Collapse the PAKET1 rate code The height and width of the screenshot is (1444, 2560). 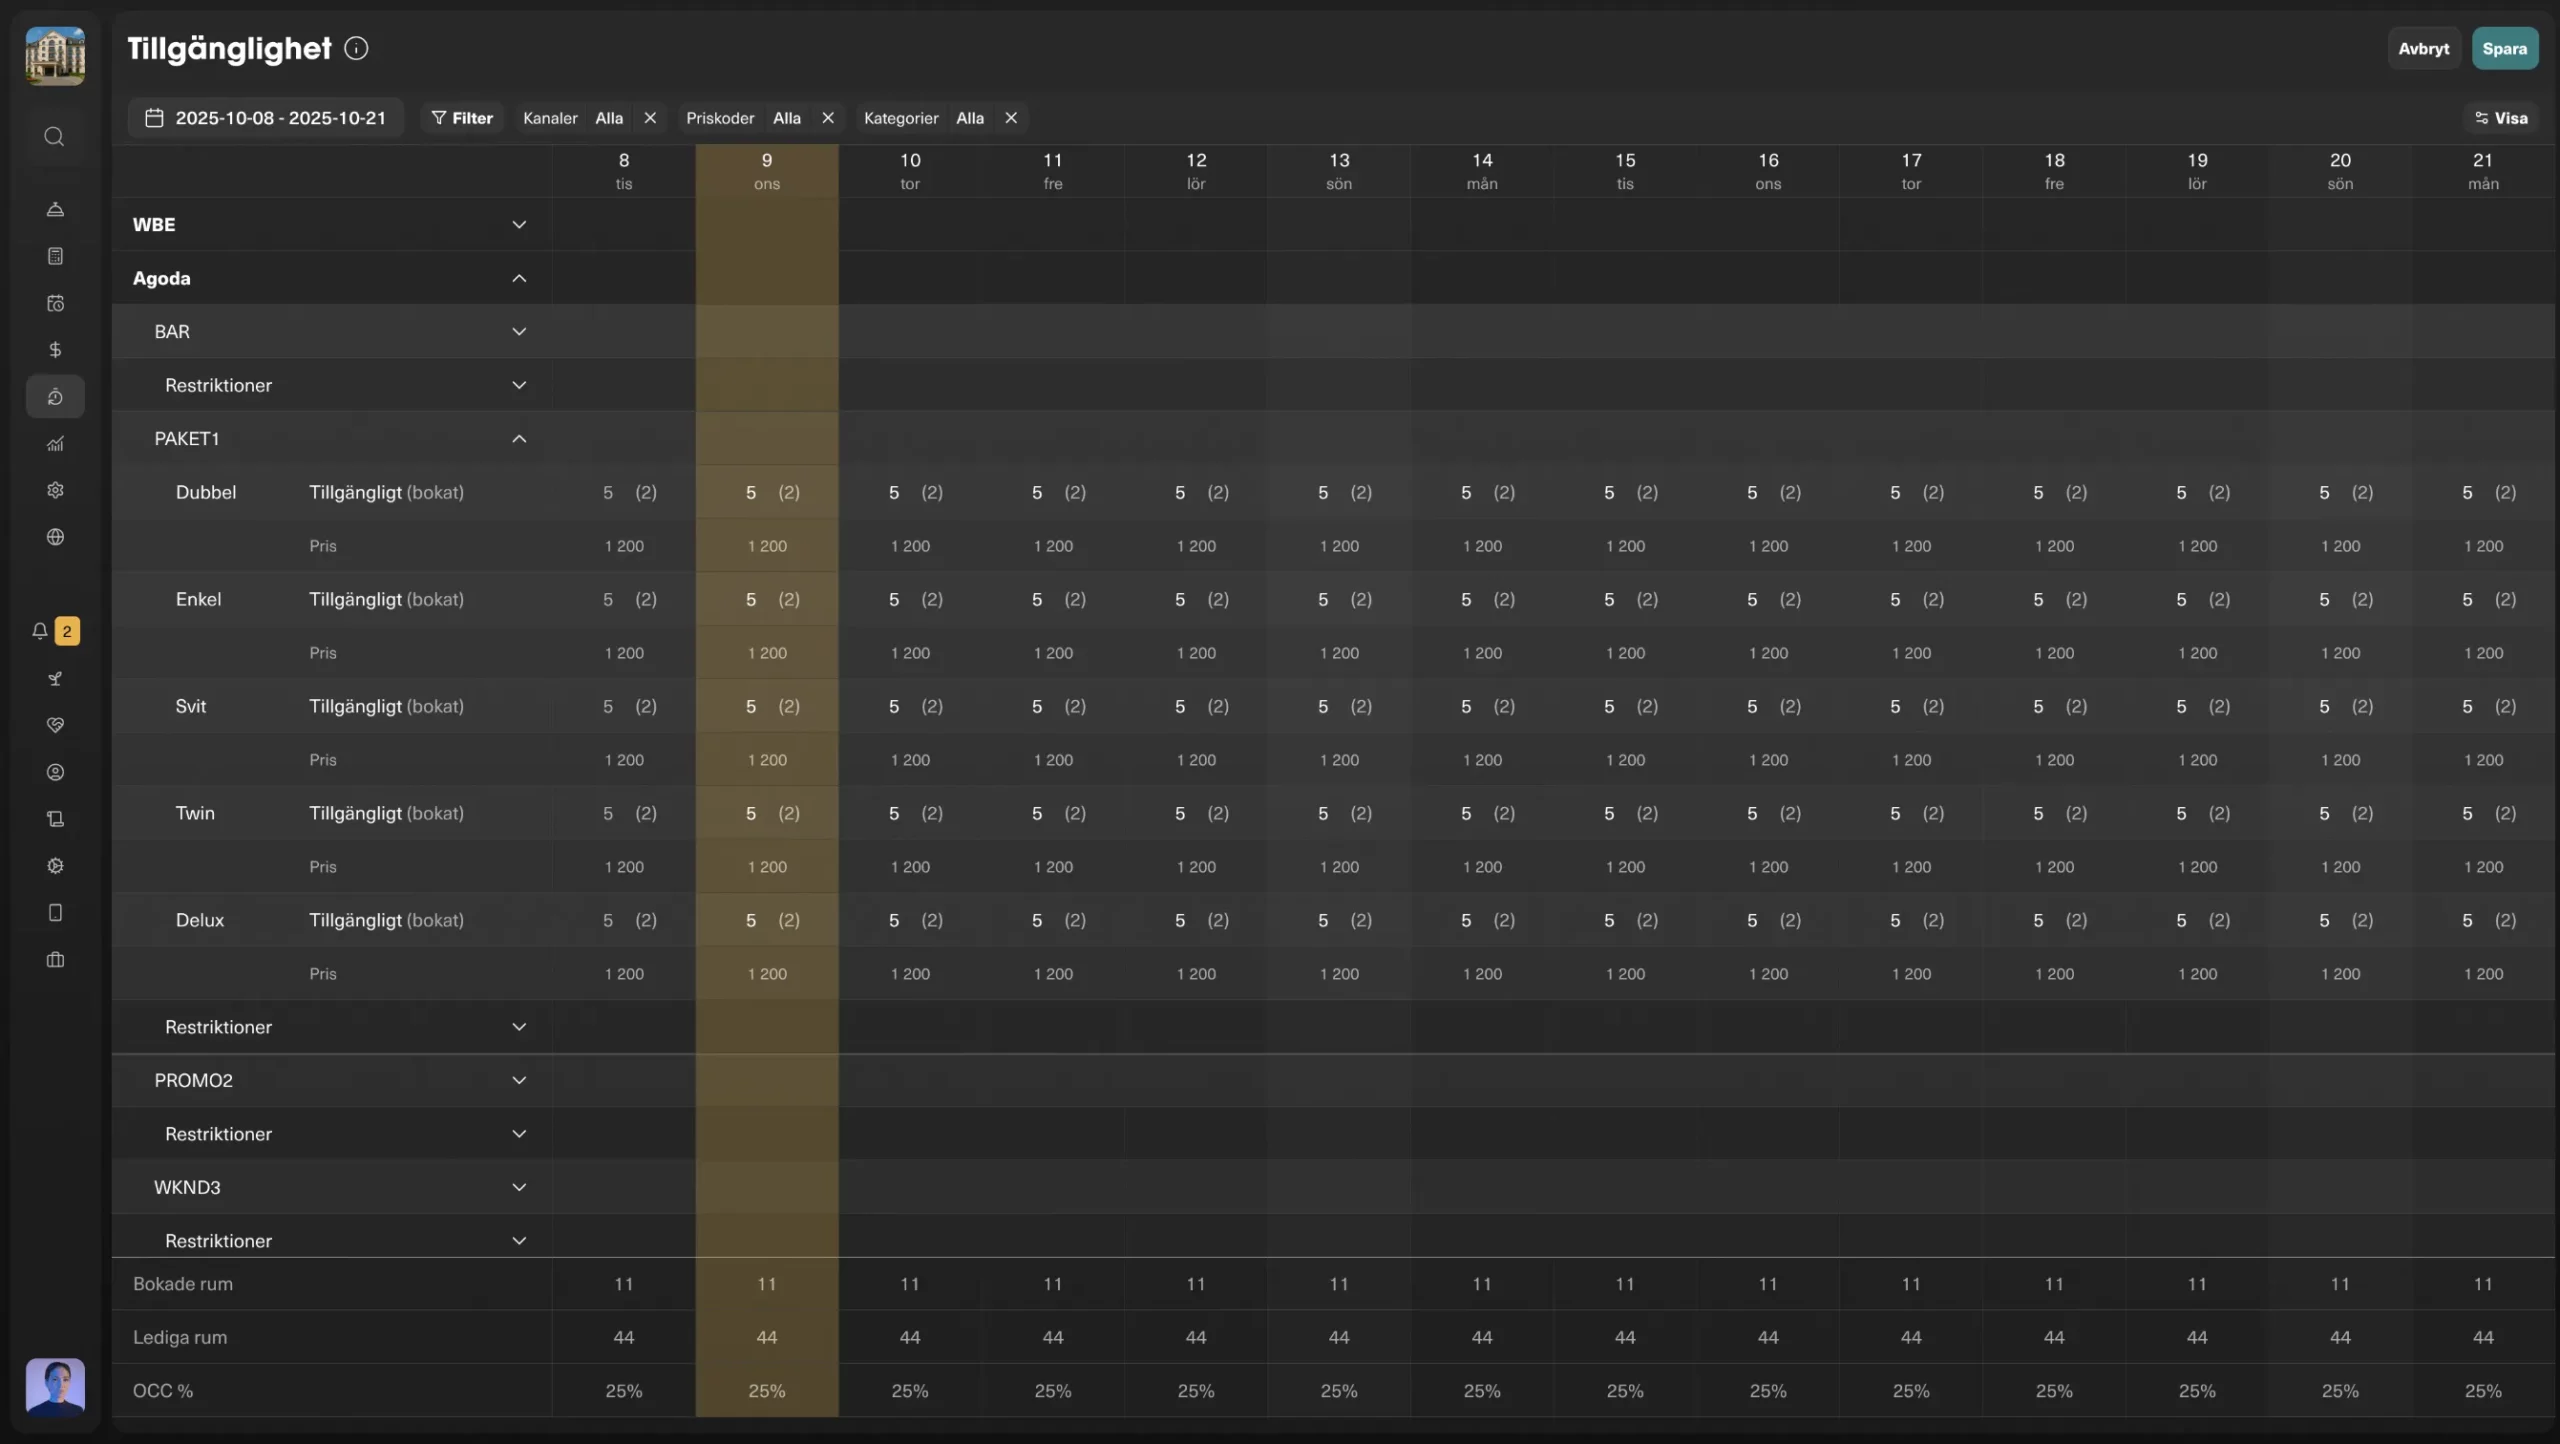click(519, 439)
